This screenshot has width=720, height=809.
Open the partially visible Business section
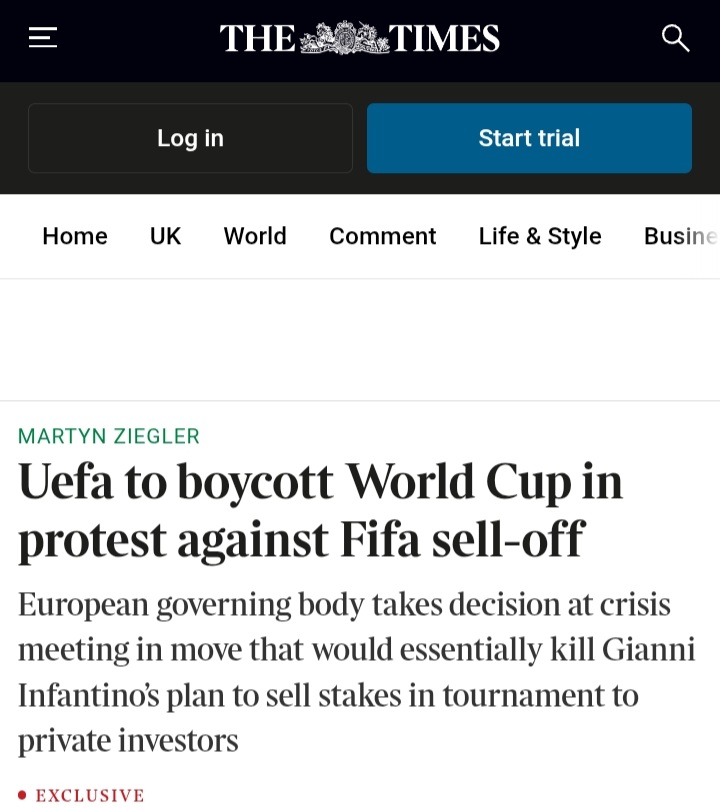pos(681,236)
